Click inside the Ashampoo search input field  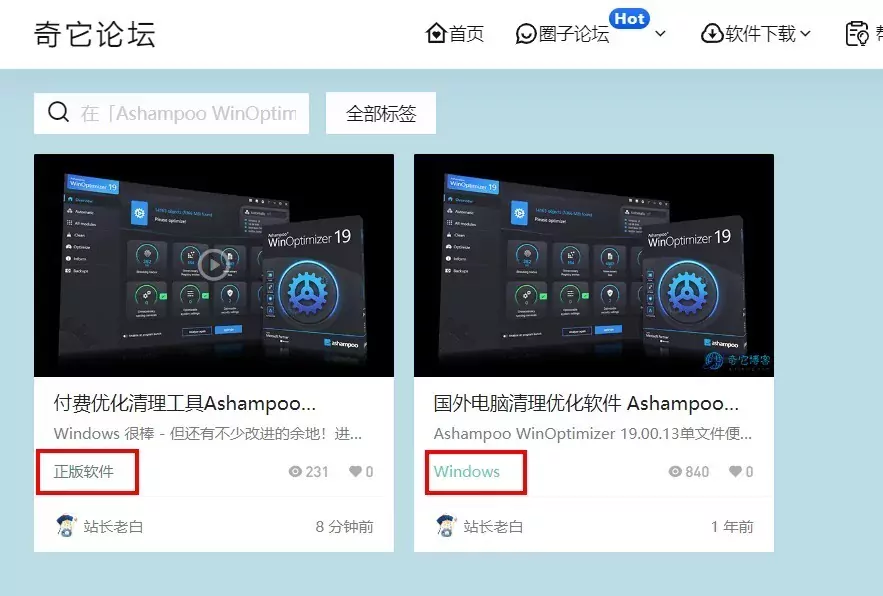(x=180, y=113)
